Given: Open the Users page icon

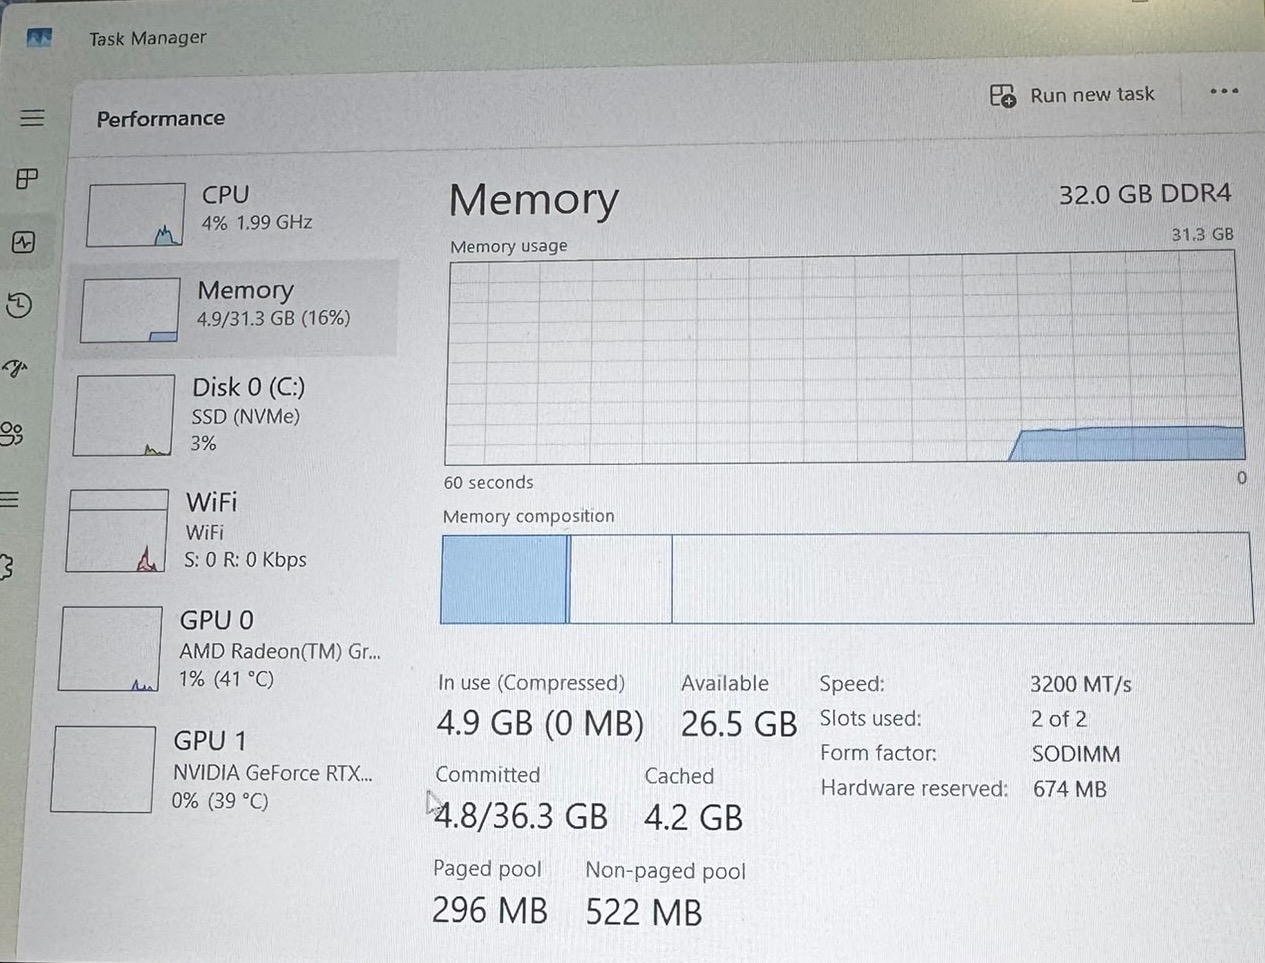Looking at the screenshot, I should pos(11,433).
